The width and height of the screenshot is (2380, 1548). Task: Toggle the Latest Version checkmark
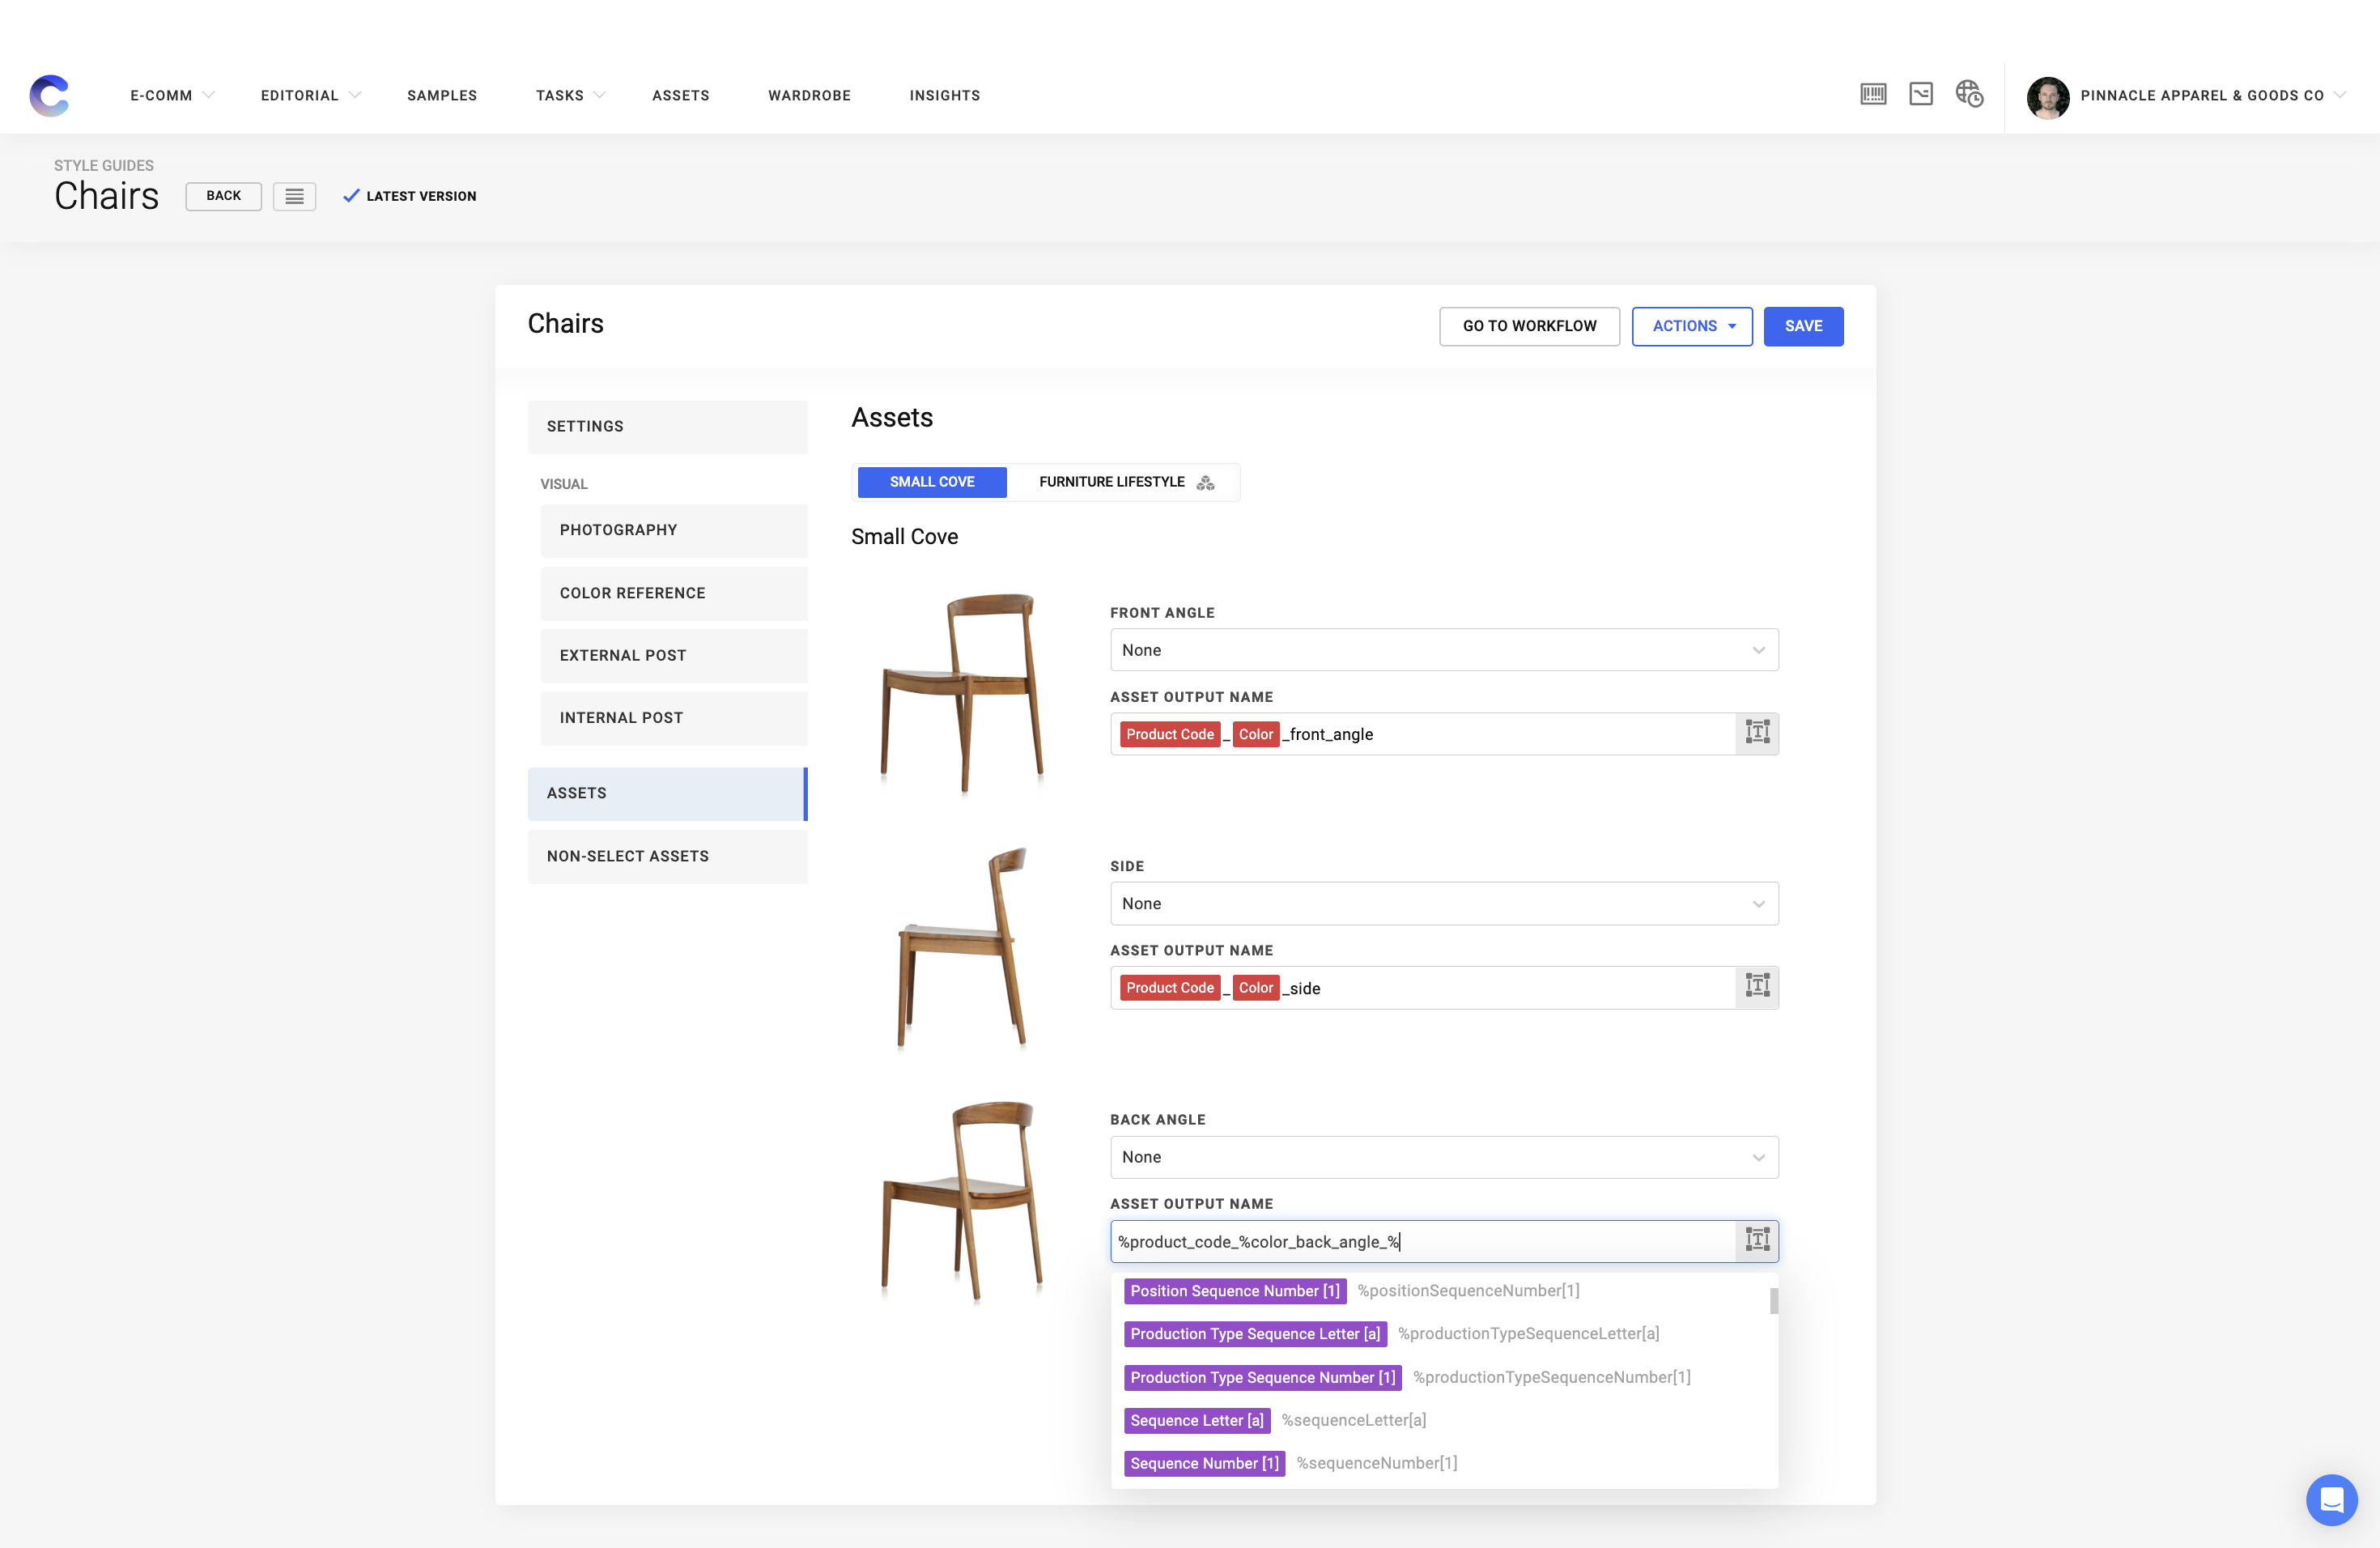tap(351, 196)
